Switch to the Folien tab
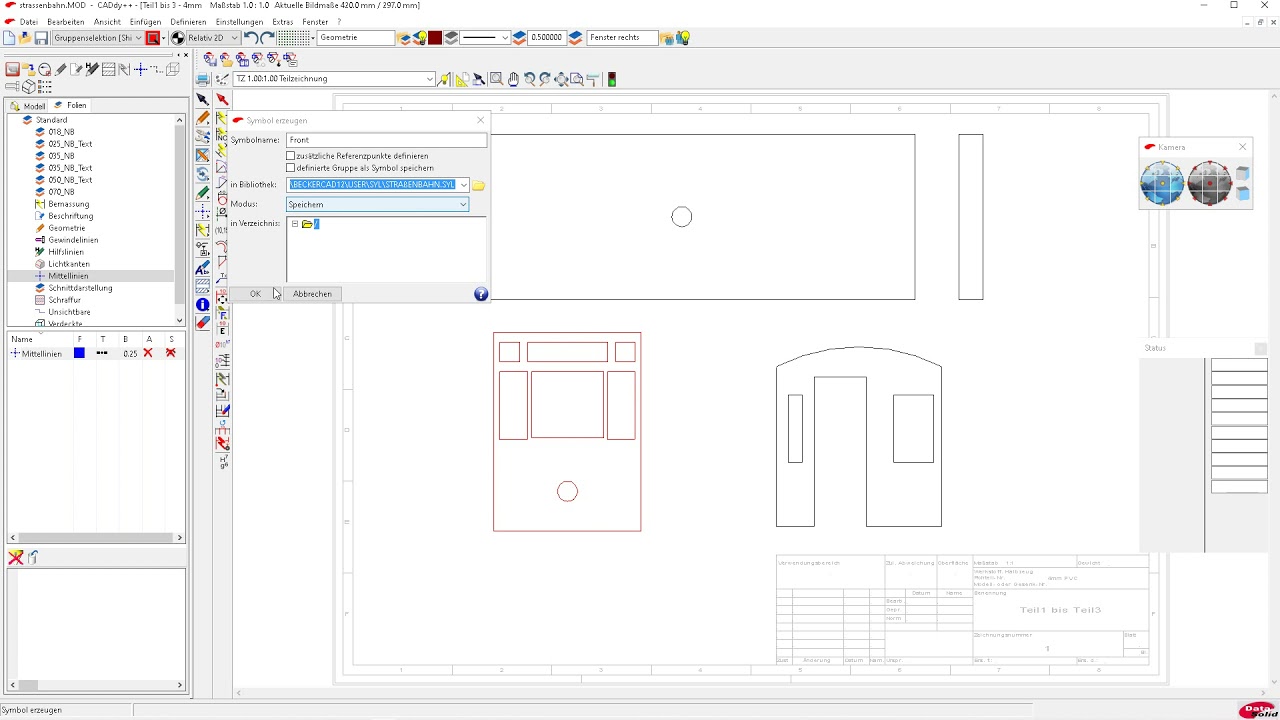 click(71, 105)
